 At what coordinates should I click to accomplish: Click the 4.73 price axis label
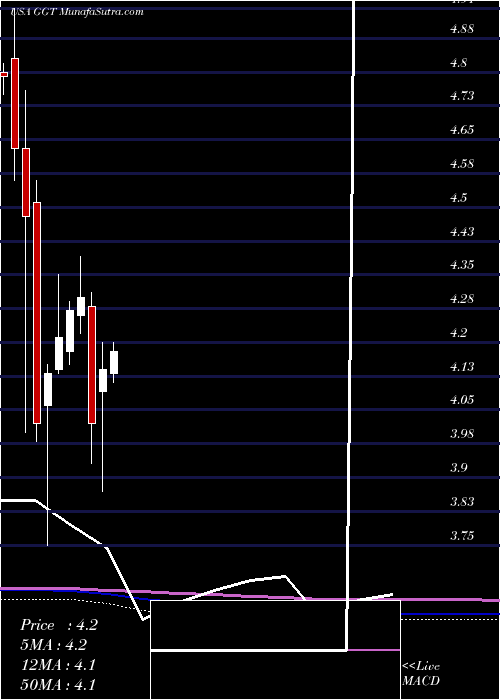pyautogui.click(x=462, y=96)
